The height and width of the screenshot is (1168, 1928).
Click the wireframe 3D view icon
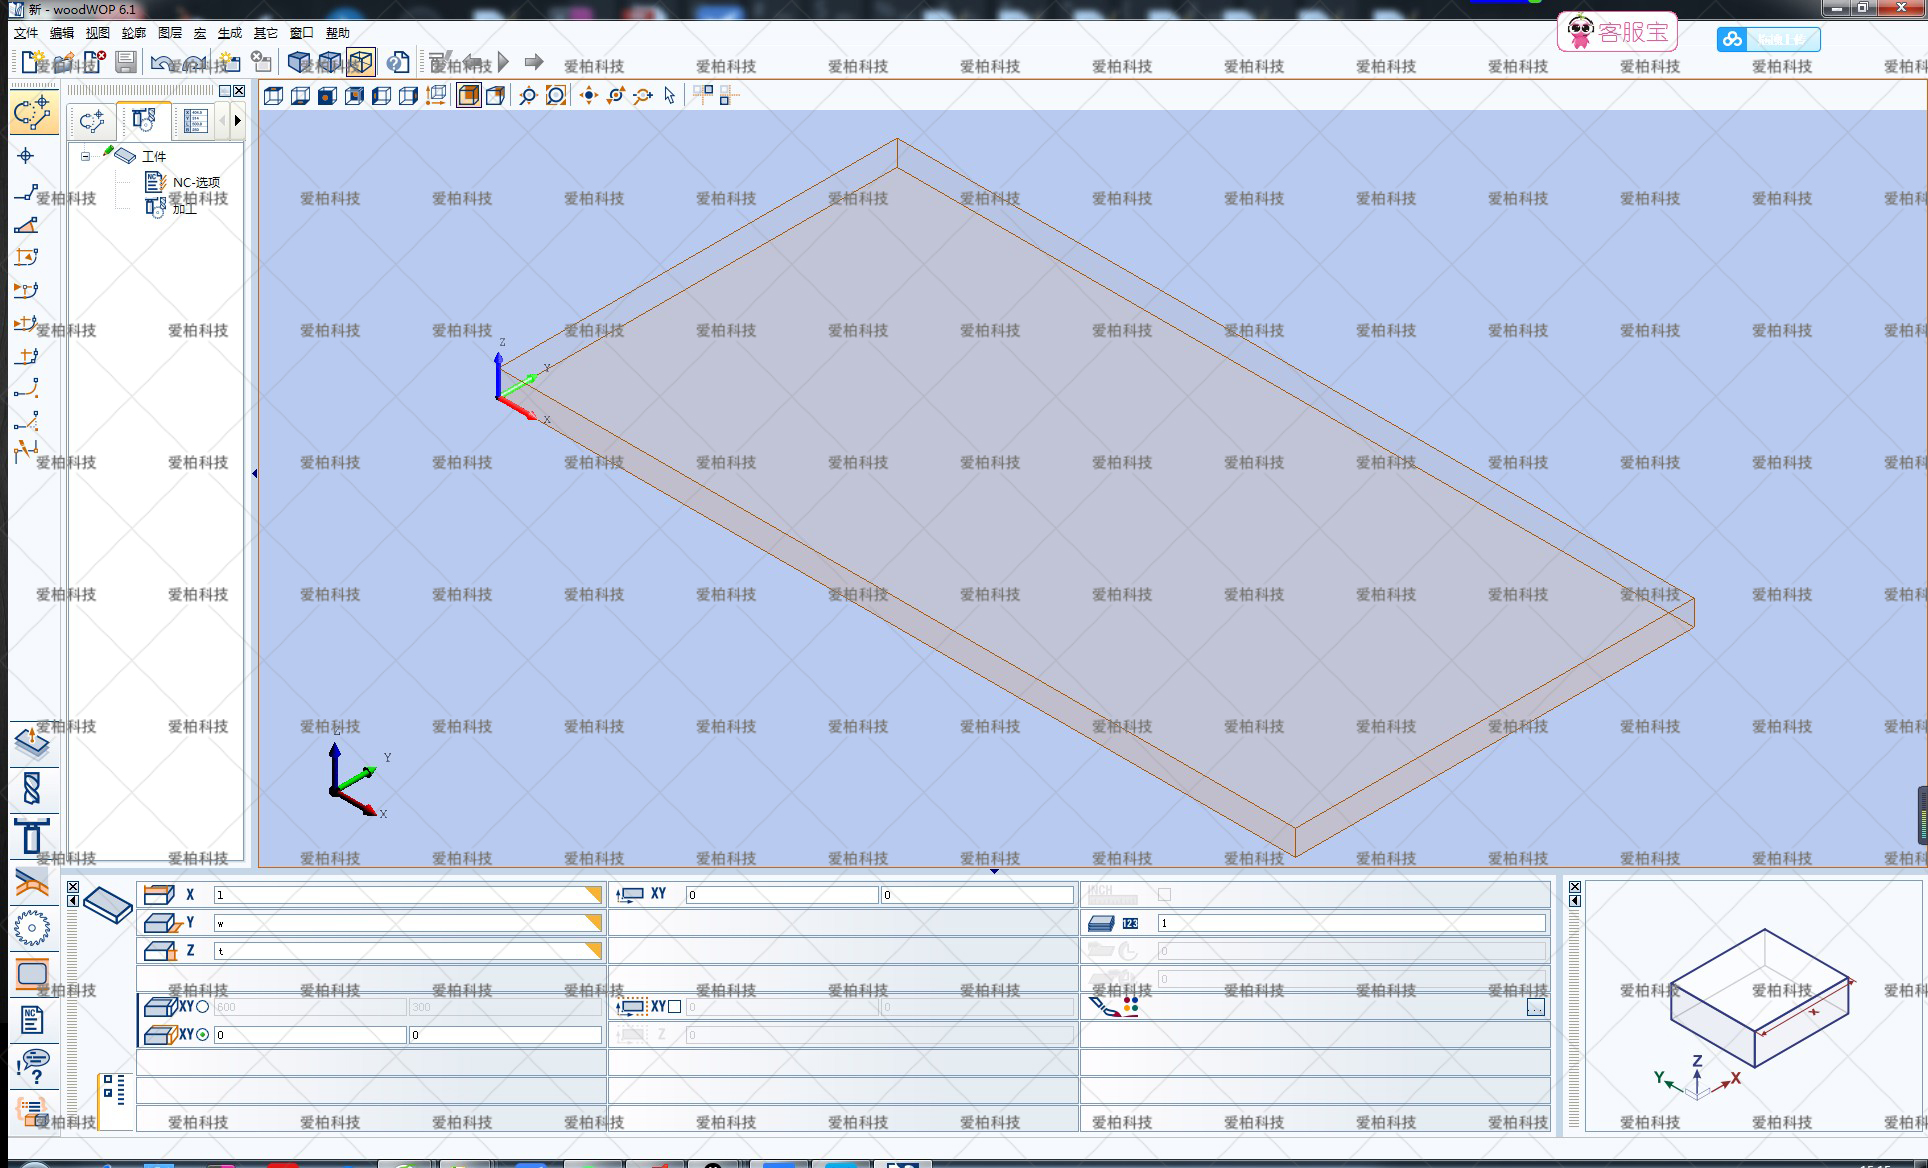360,63
